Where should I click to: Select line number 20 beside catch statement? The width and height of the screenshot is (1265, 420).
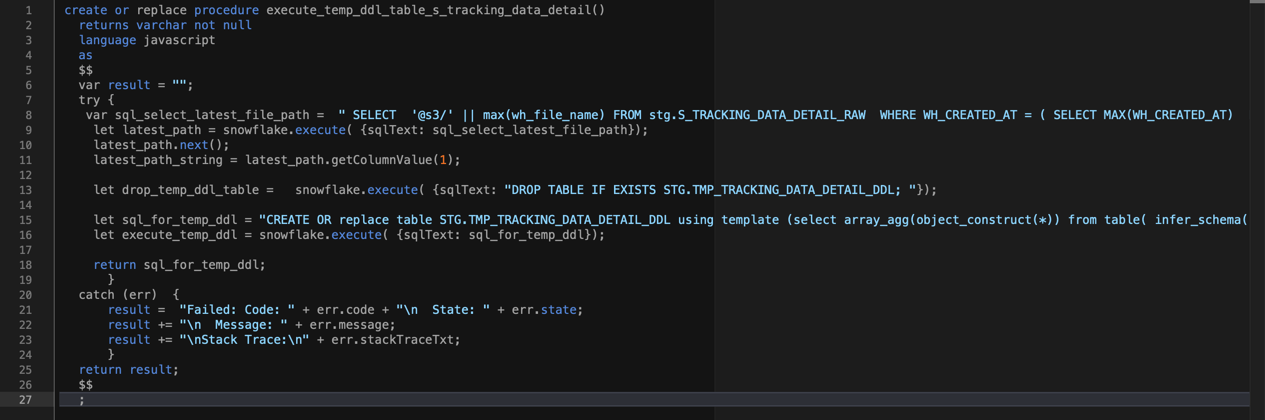(x=24, y=295)
